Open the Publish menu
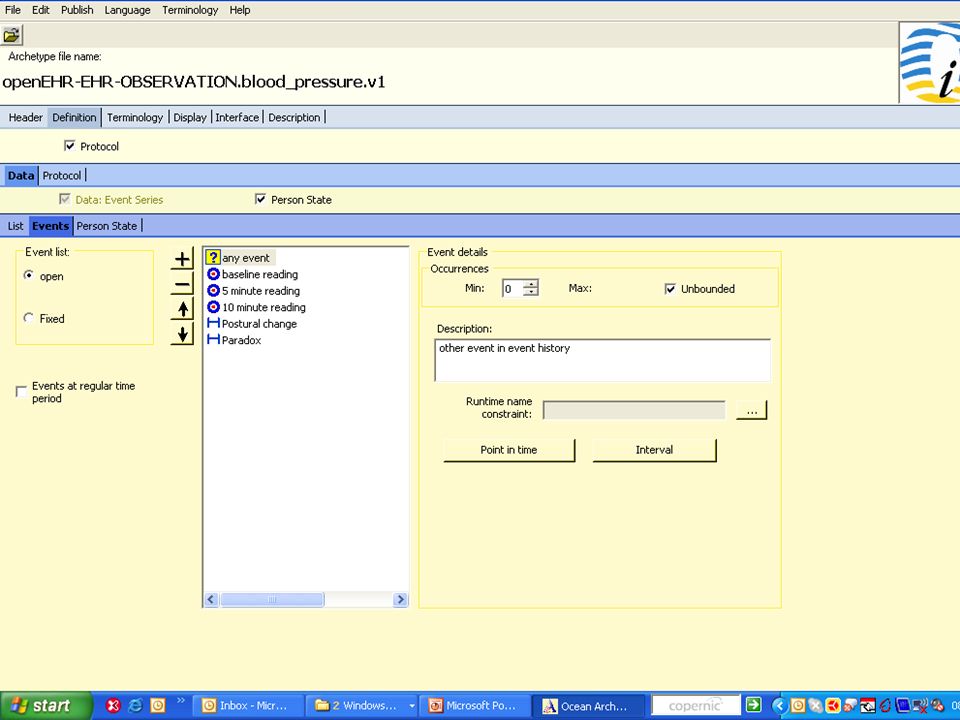Screen dimensions: 960x720 pyautogui.click(x=77, y=10)
